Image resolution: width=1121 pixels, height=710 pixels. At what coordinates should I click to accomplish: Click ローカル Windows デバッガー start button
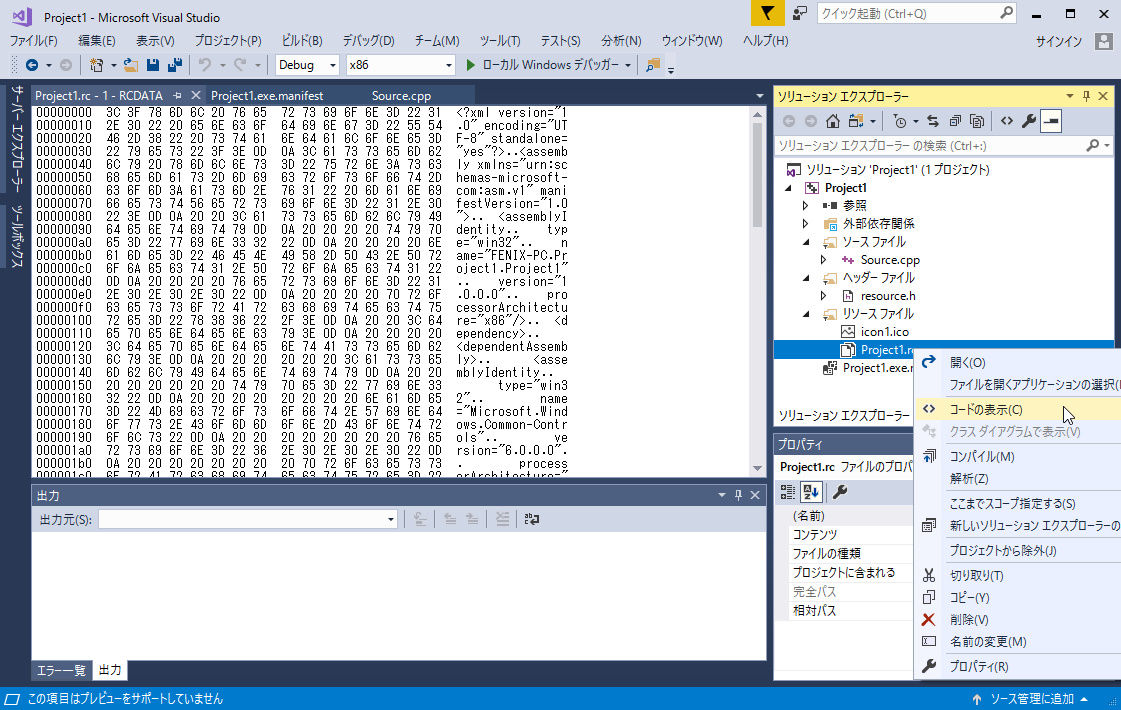tap(550, 65)
